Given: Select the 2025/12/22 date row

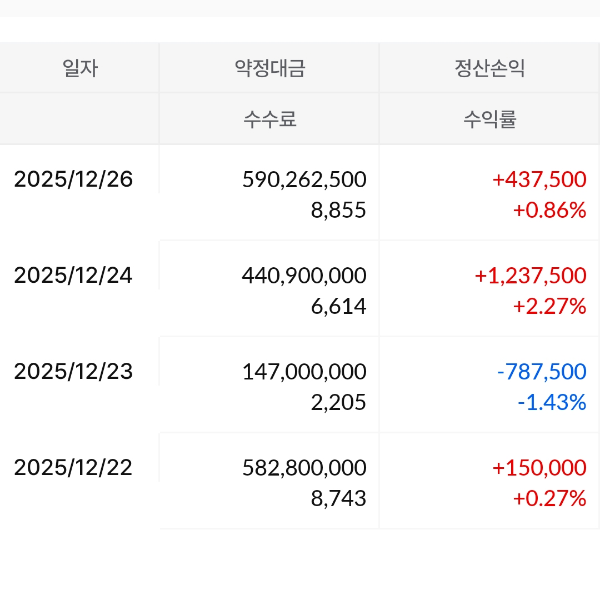Looking at the screenshot, I should [73, 467].
